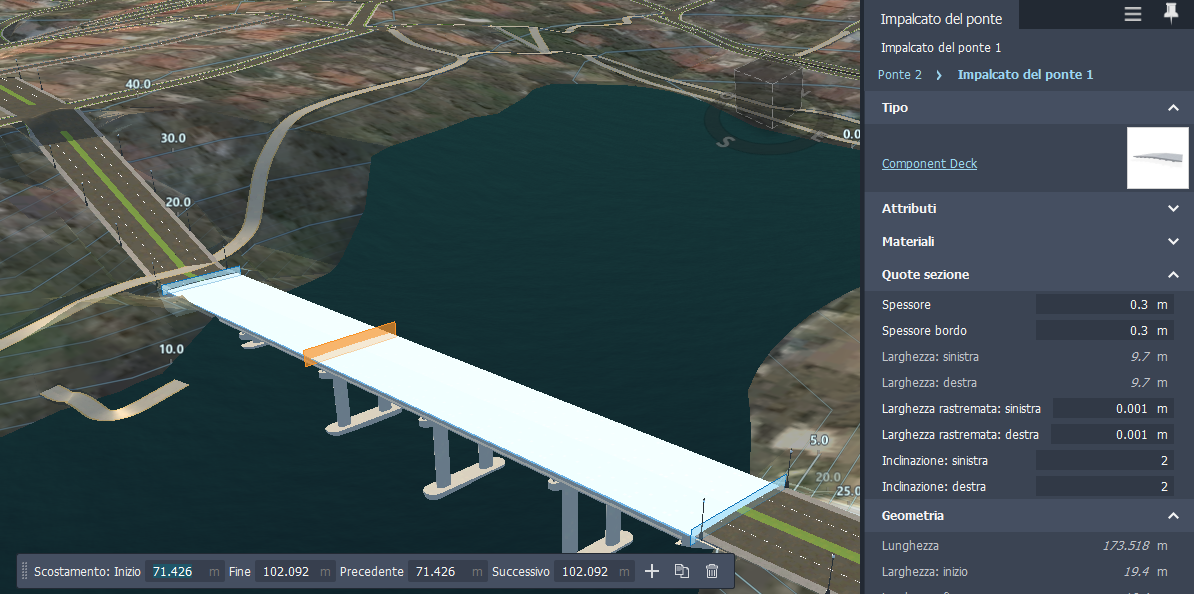Screen dimensions: 1194x594
Task: Select the blue end edge of deck
Action: pos(739,509)
